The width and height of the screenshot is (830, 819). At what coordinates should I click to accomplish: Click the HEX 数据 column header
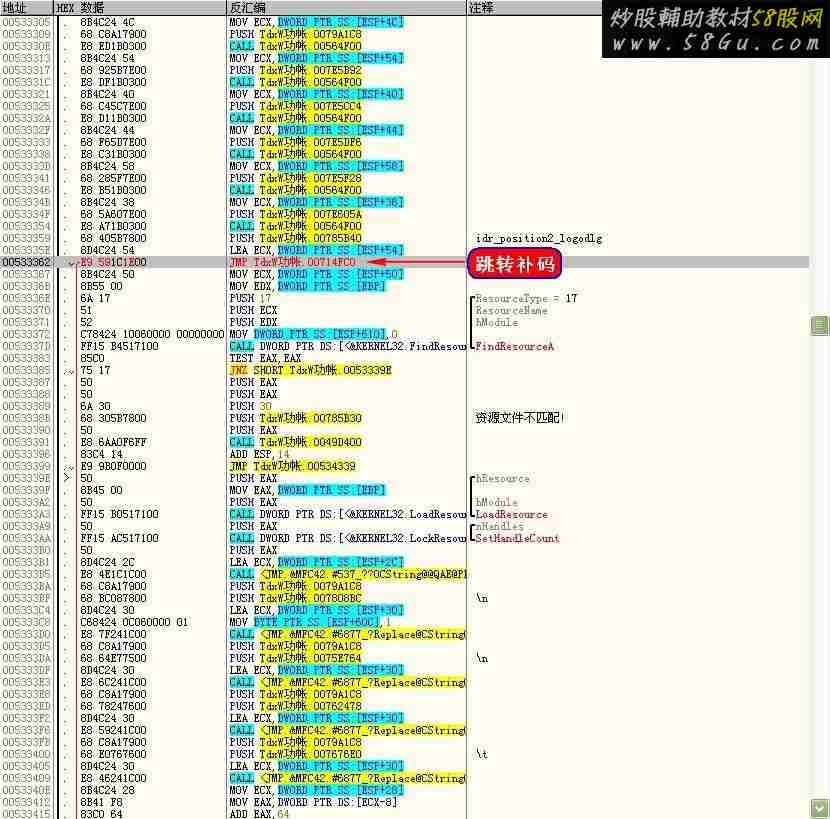click(140, 8)
